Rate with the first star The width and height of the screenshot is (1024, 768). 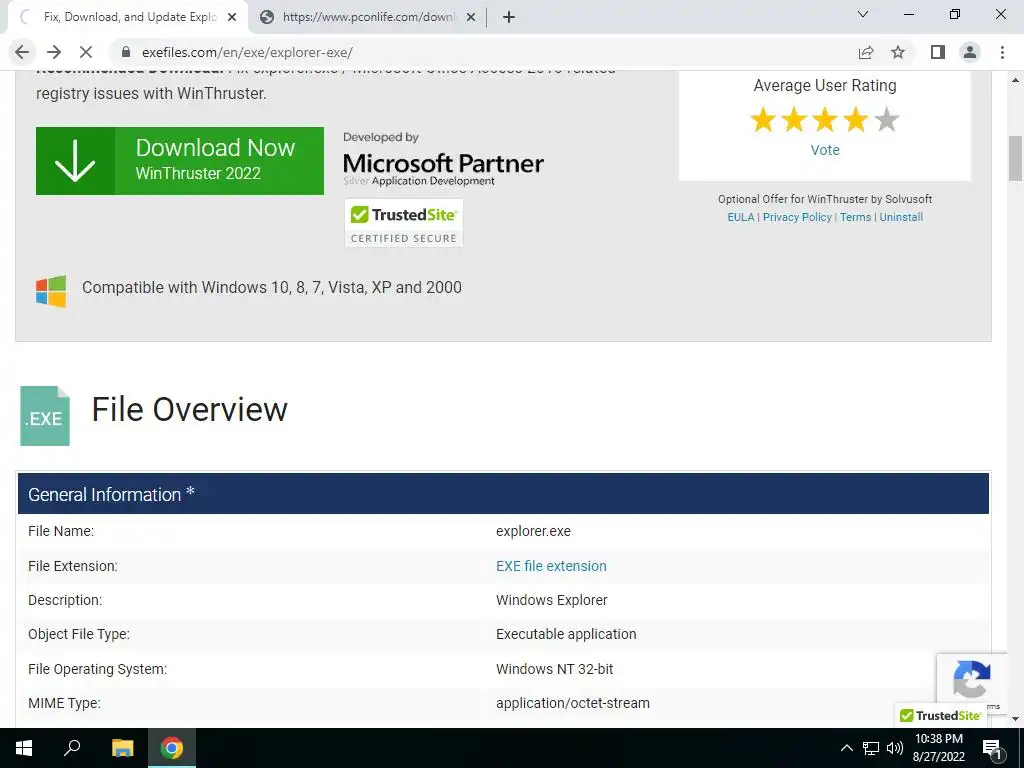[763, 120]
